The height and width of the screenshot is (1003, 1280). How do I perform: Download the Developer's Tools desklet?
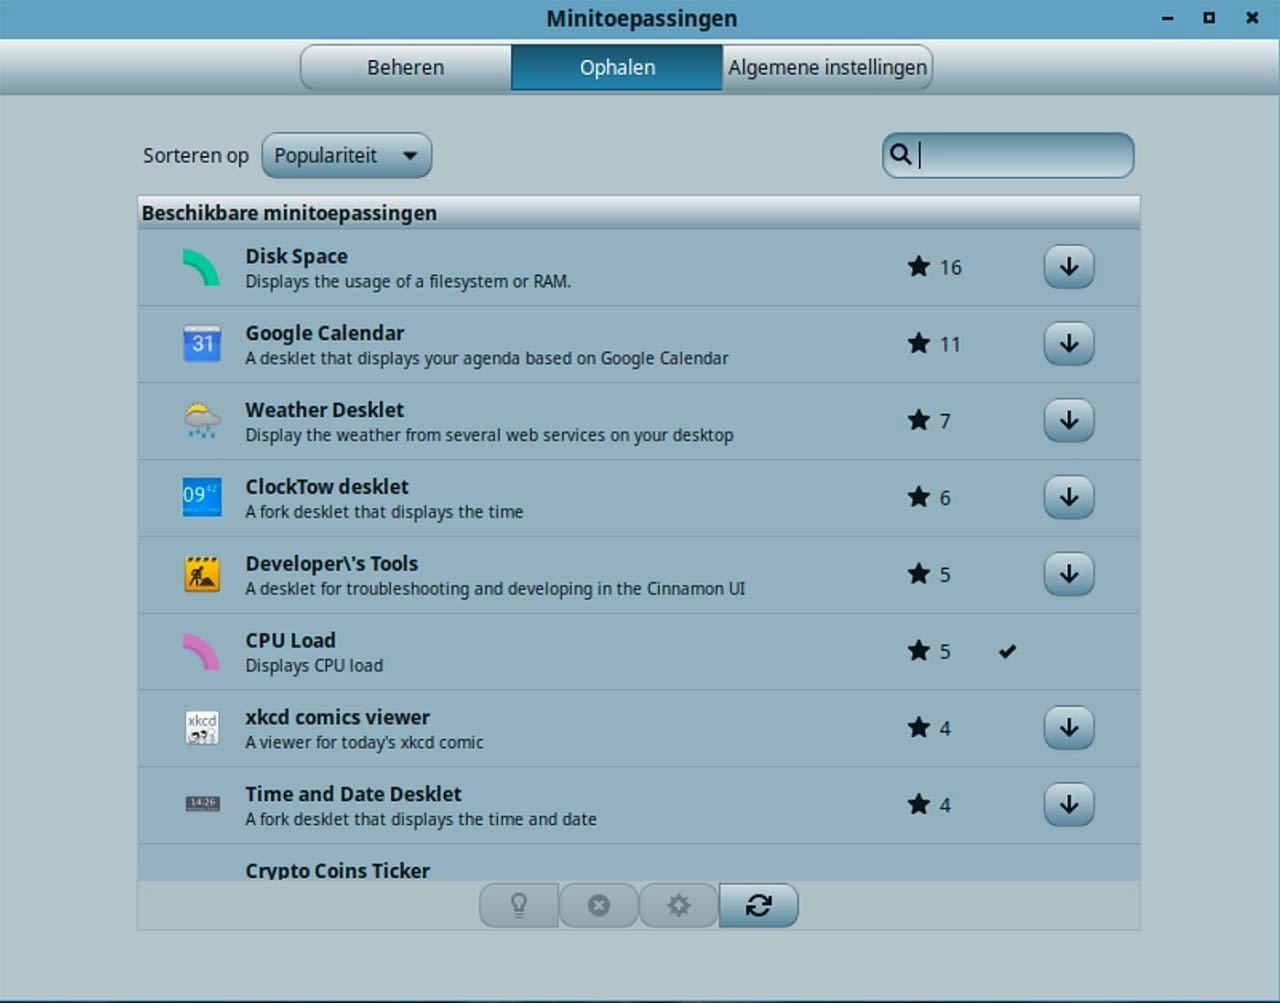(1069, 575)
